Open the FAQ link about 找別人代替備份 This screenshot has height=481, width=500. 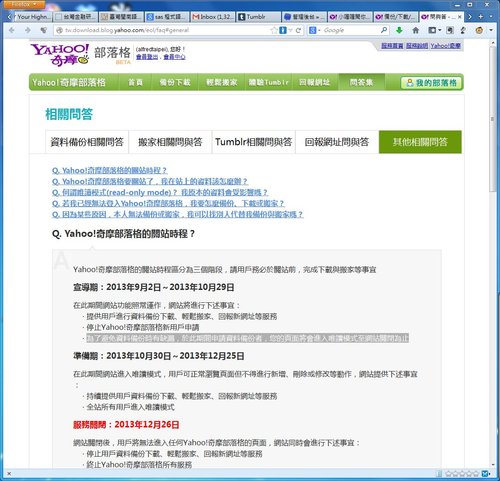pyautogui.click(x=178, y=214)
